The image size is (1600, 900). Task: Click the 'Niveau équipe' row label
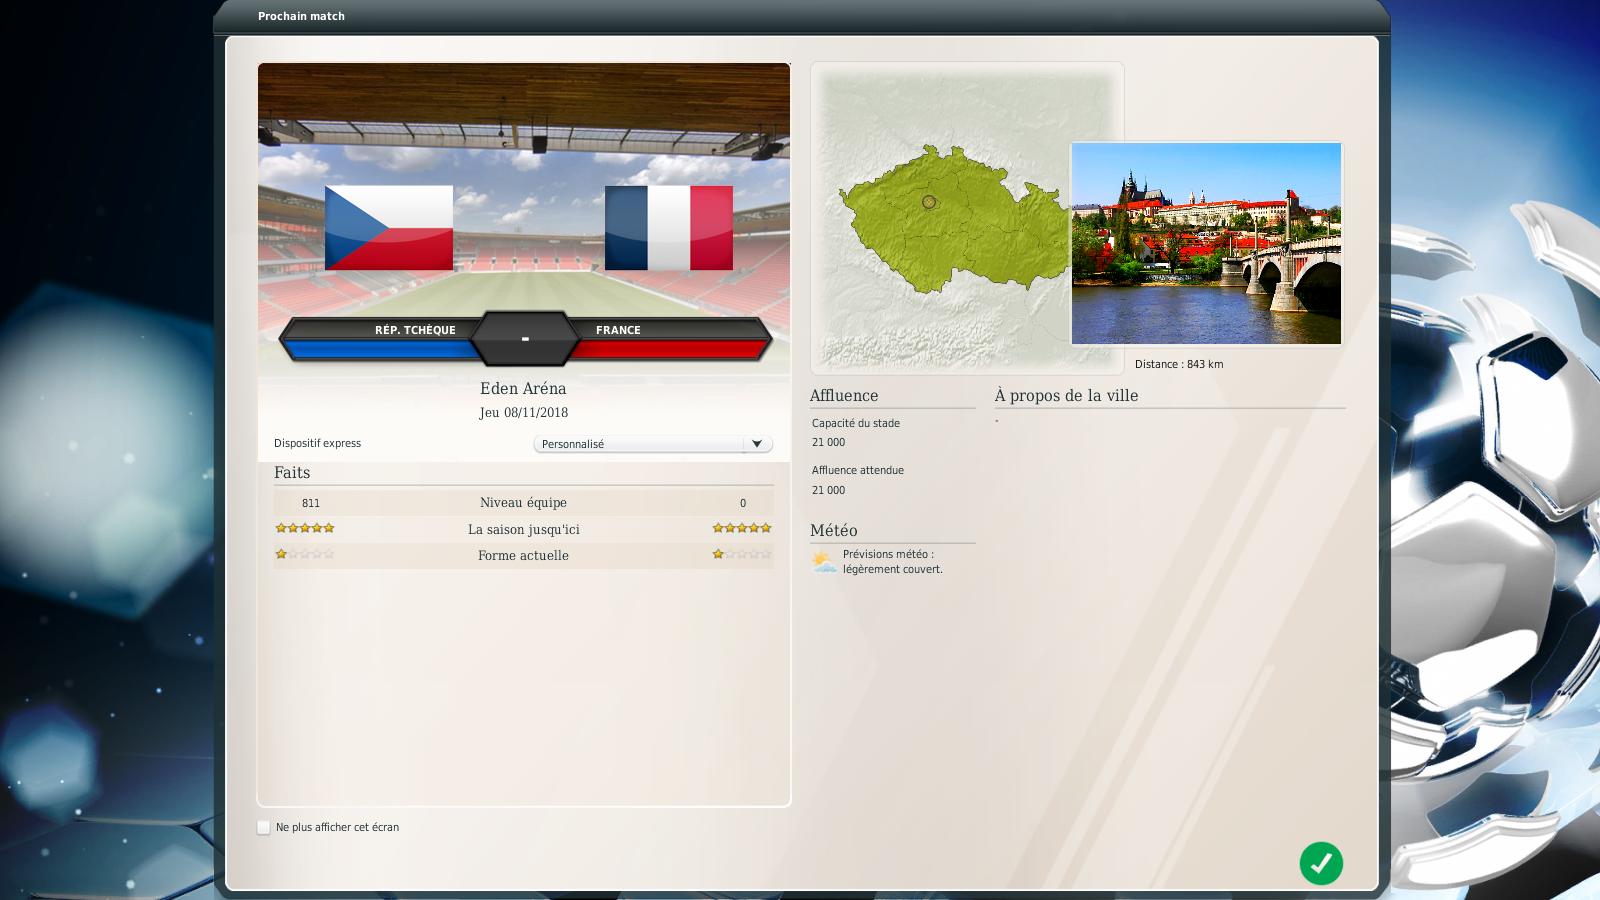(x=523, y=503)
